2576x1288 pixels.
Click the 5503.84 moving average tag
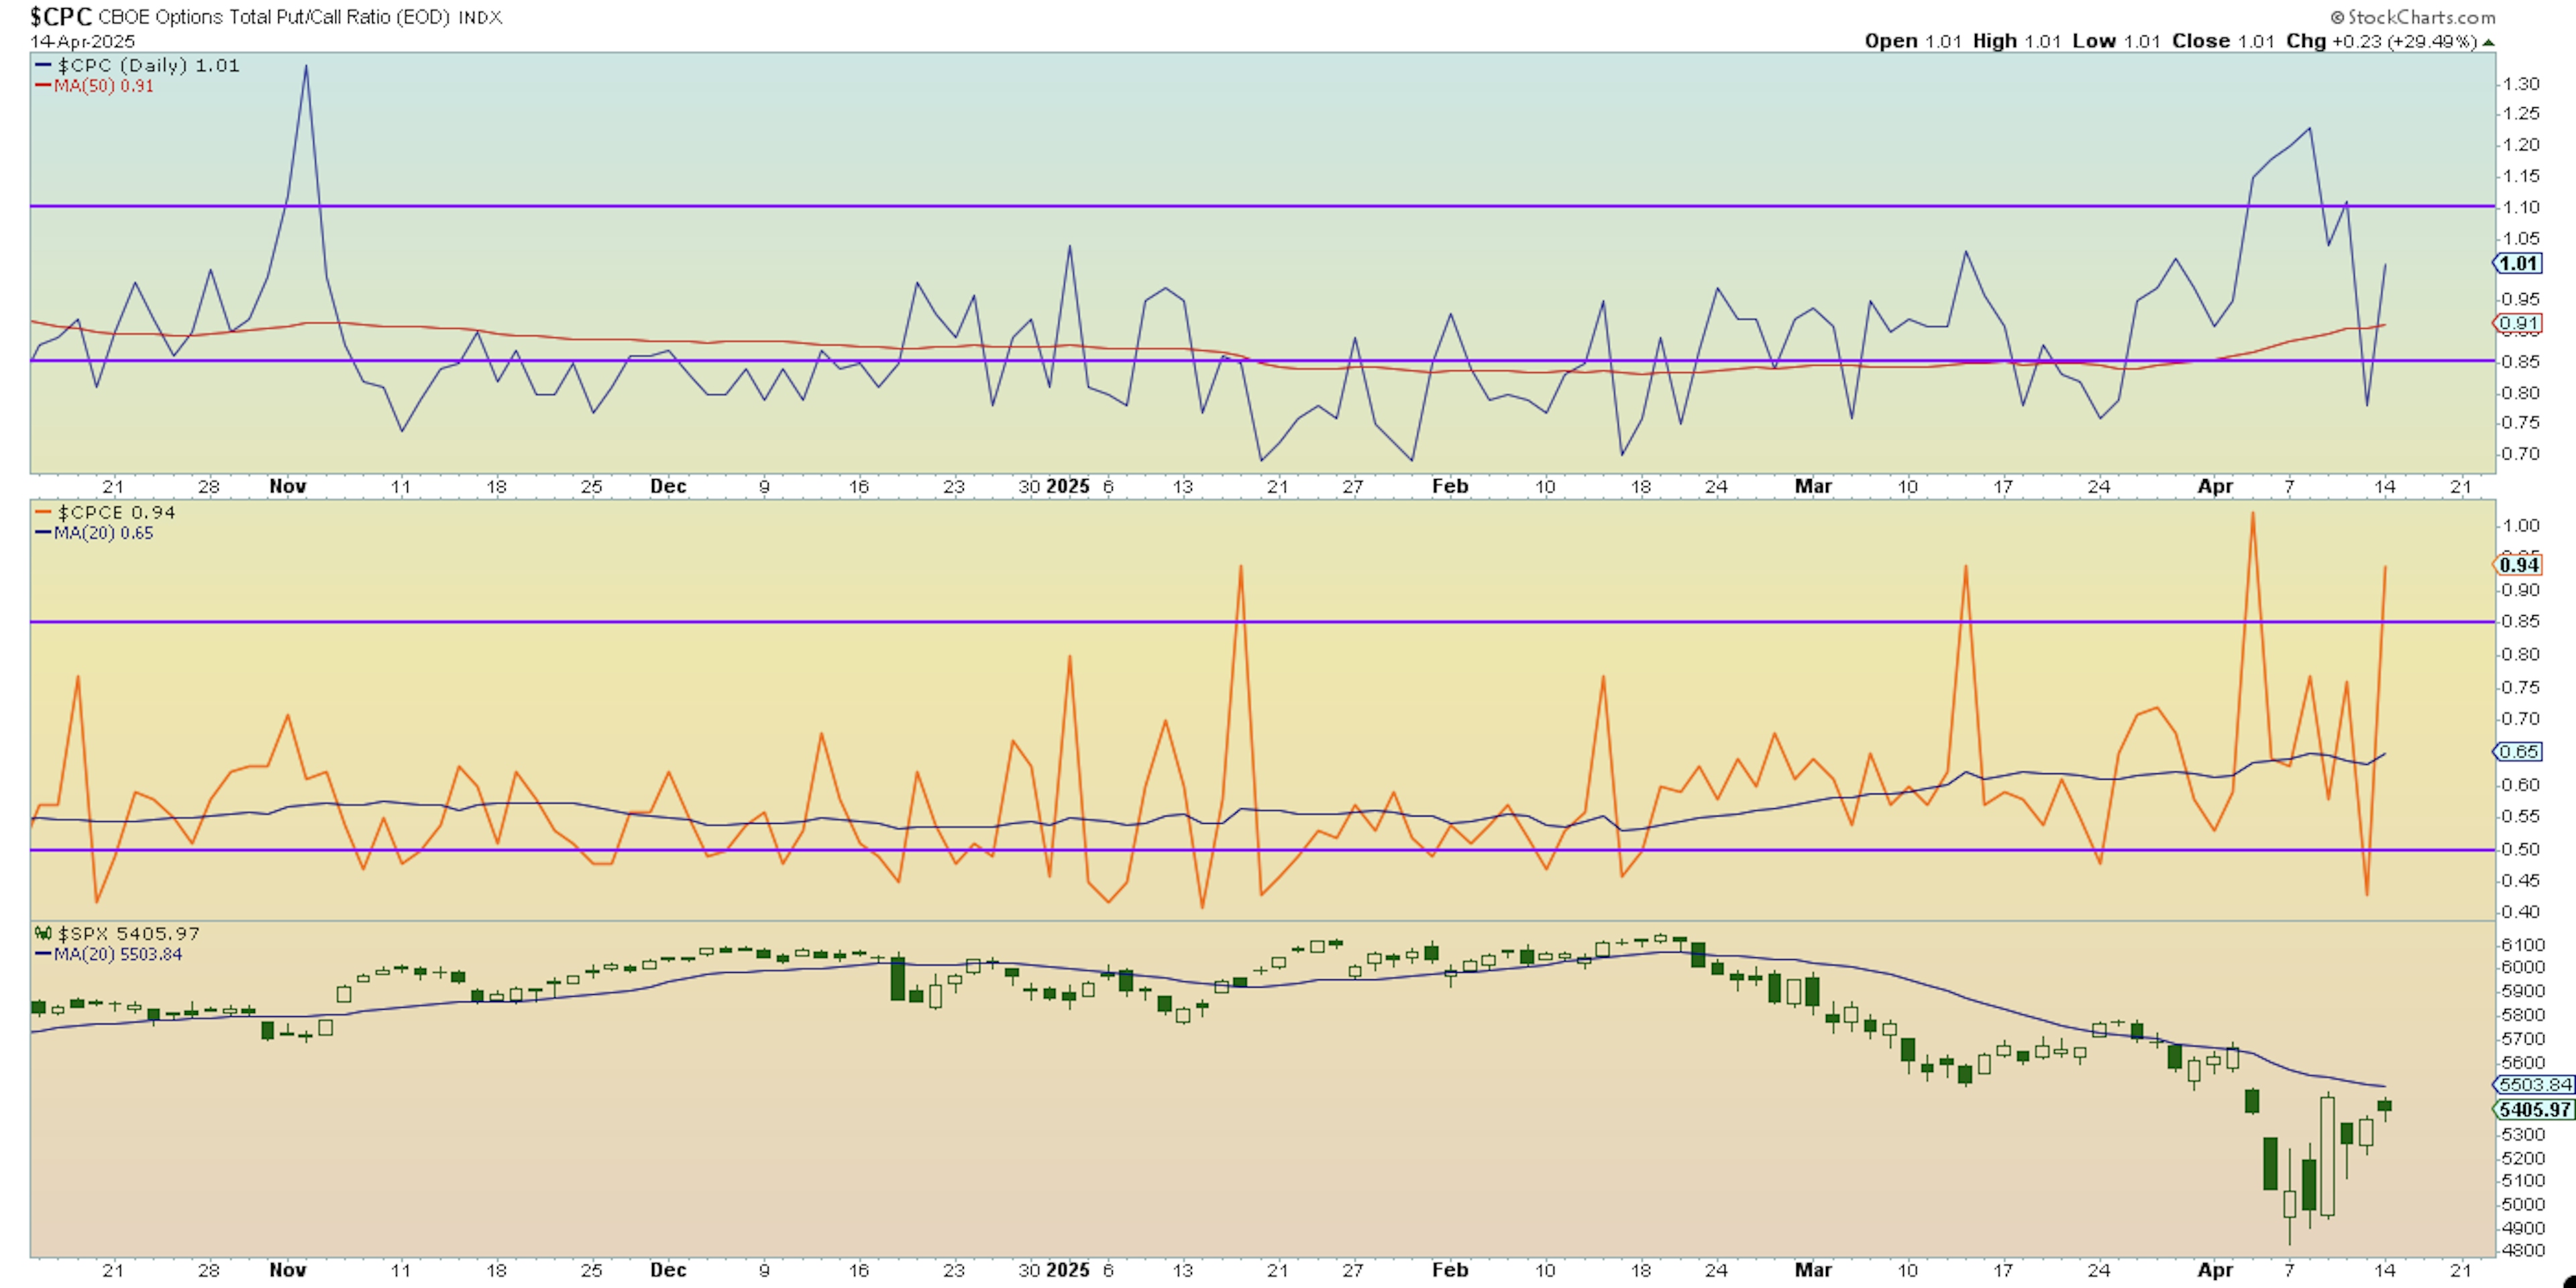click(2534, 1084)
